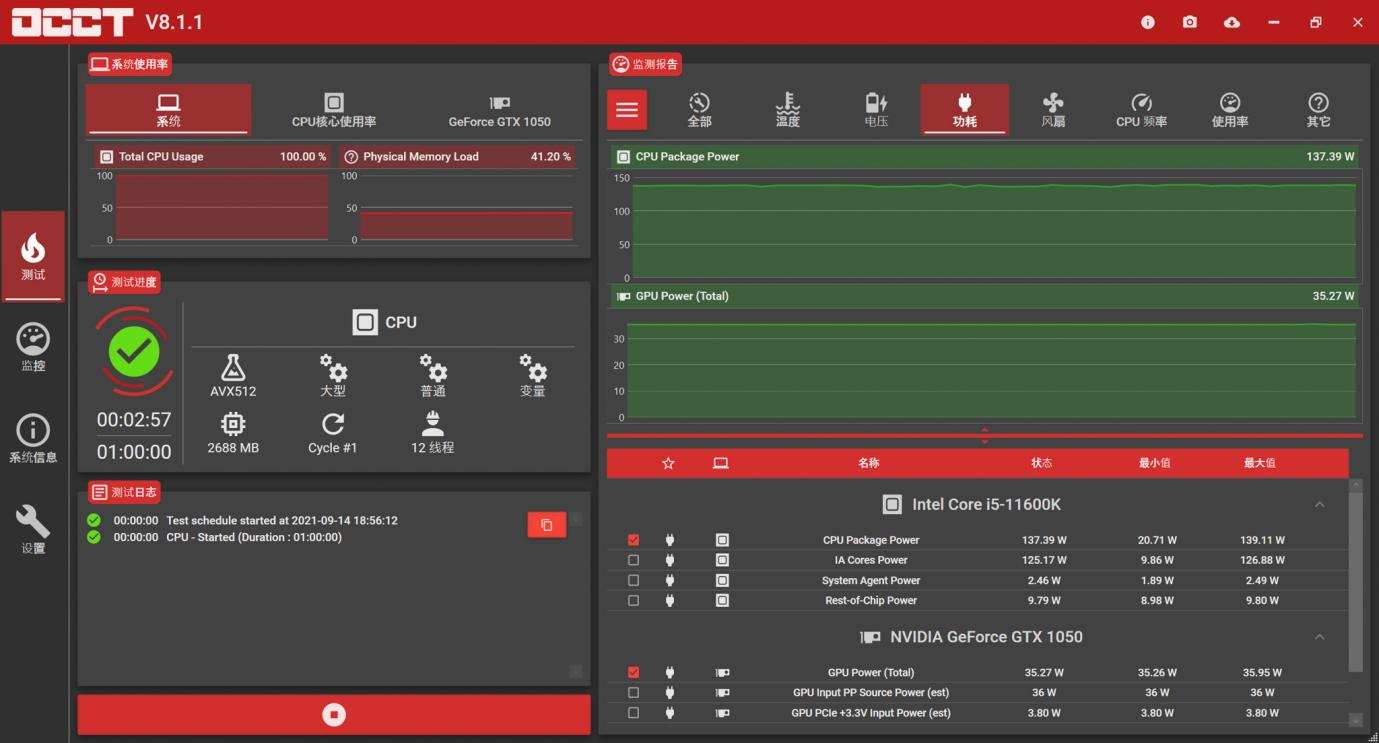Image resolution: width=1379 pixels, height=743 pixels.
Task: Open the 监控 gauge sidebar item
Action: pos(33,347)
